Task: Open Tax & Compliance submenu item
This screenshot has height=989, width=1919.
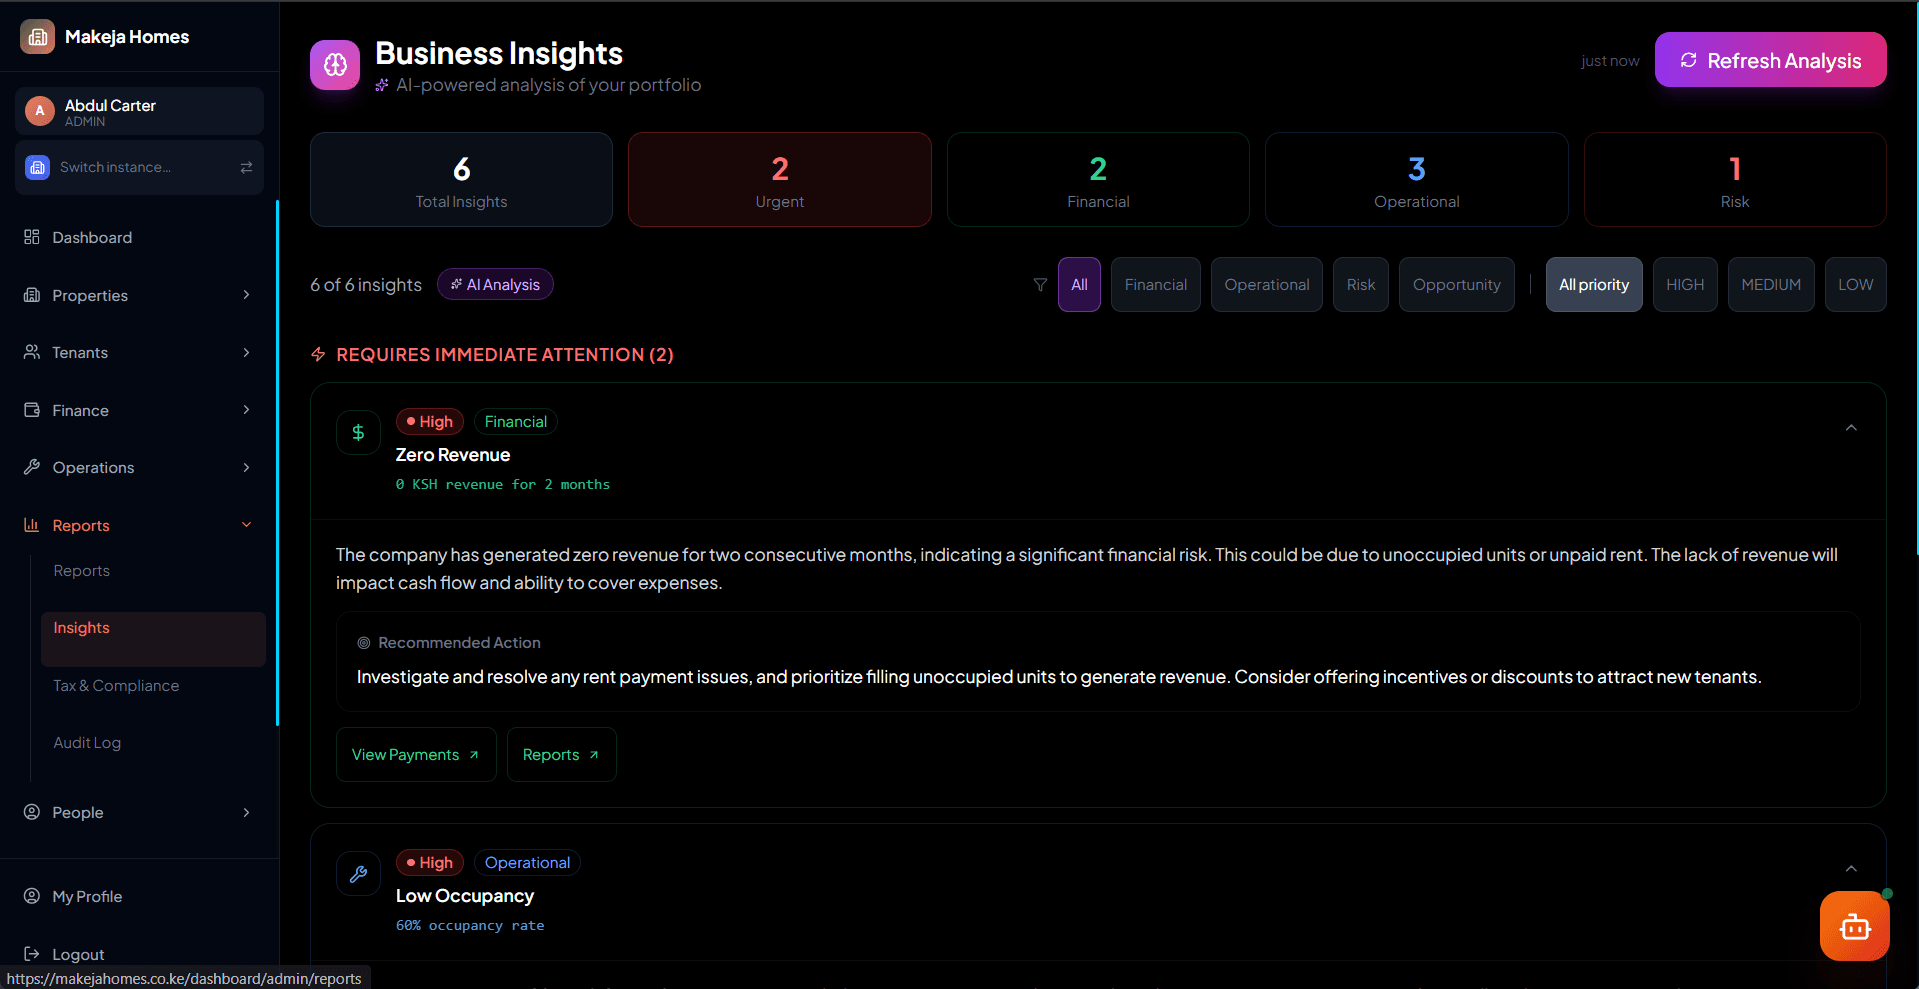Action: pos(153,686)
